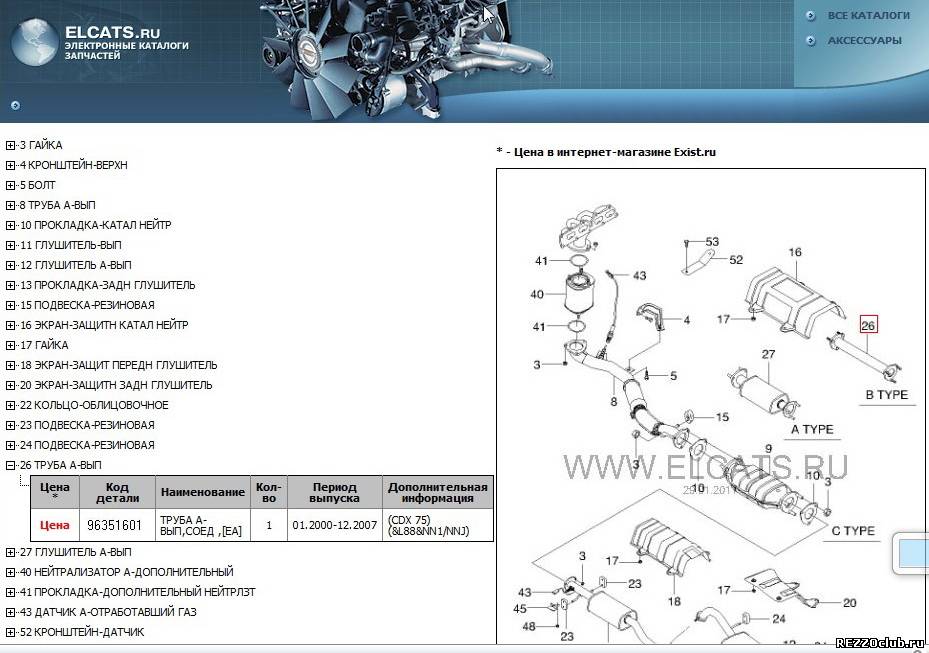Click callout 5 beside the bolt
This screenshot has width=929, height=653.
pos(673,376)
